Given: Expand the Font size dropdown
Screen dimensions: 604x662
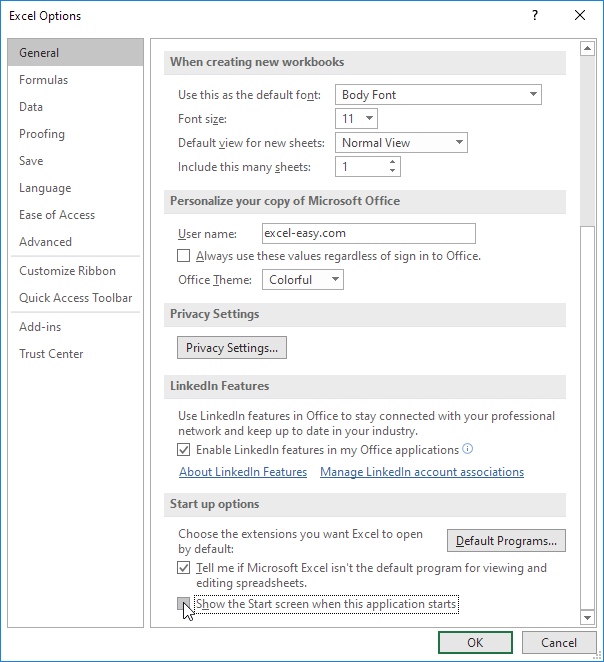Looking at the screenshot, I should [369, 119].
